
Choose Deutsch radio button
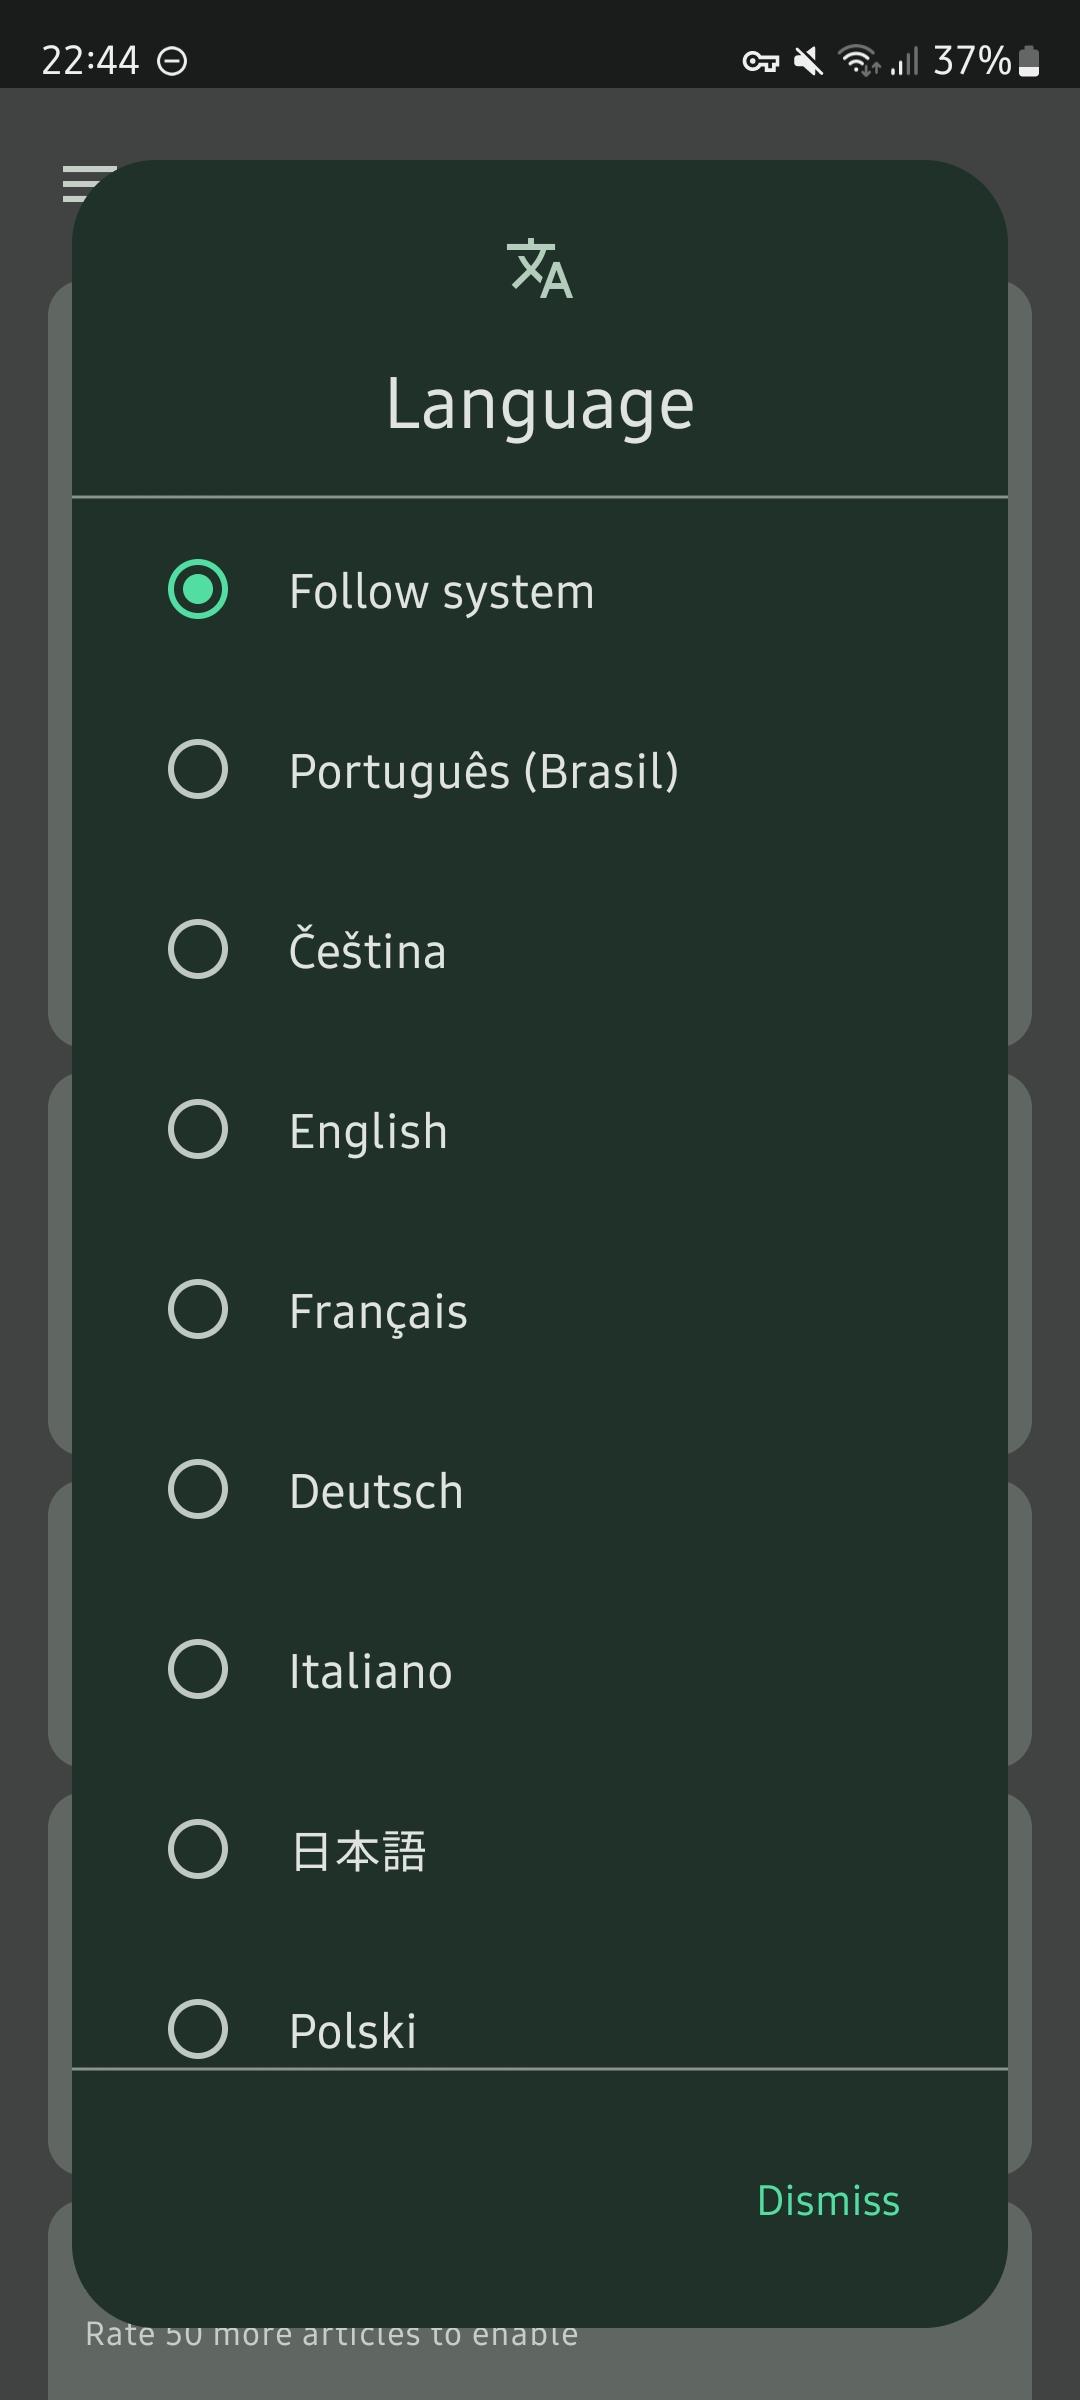pos(198,1490)
